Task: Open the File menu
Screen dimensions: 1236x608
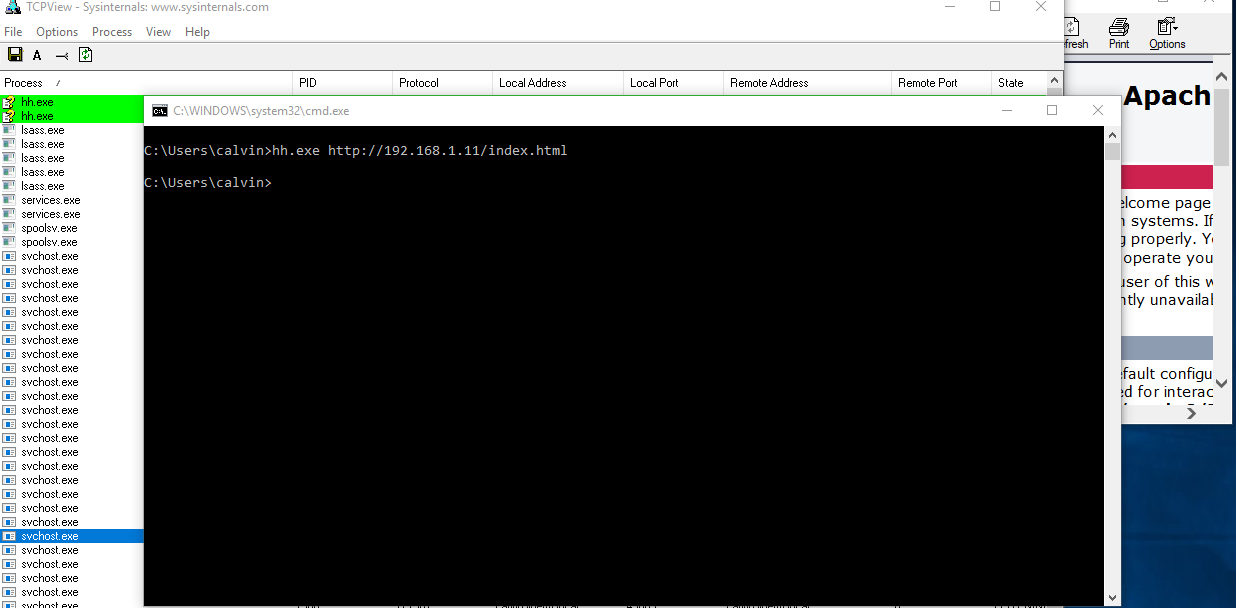Action: coord(13,32)
